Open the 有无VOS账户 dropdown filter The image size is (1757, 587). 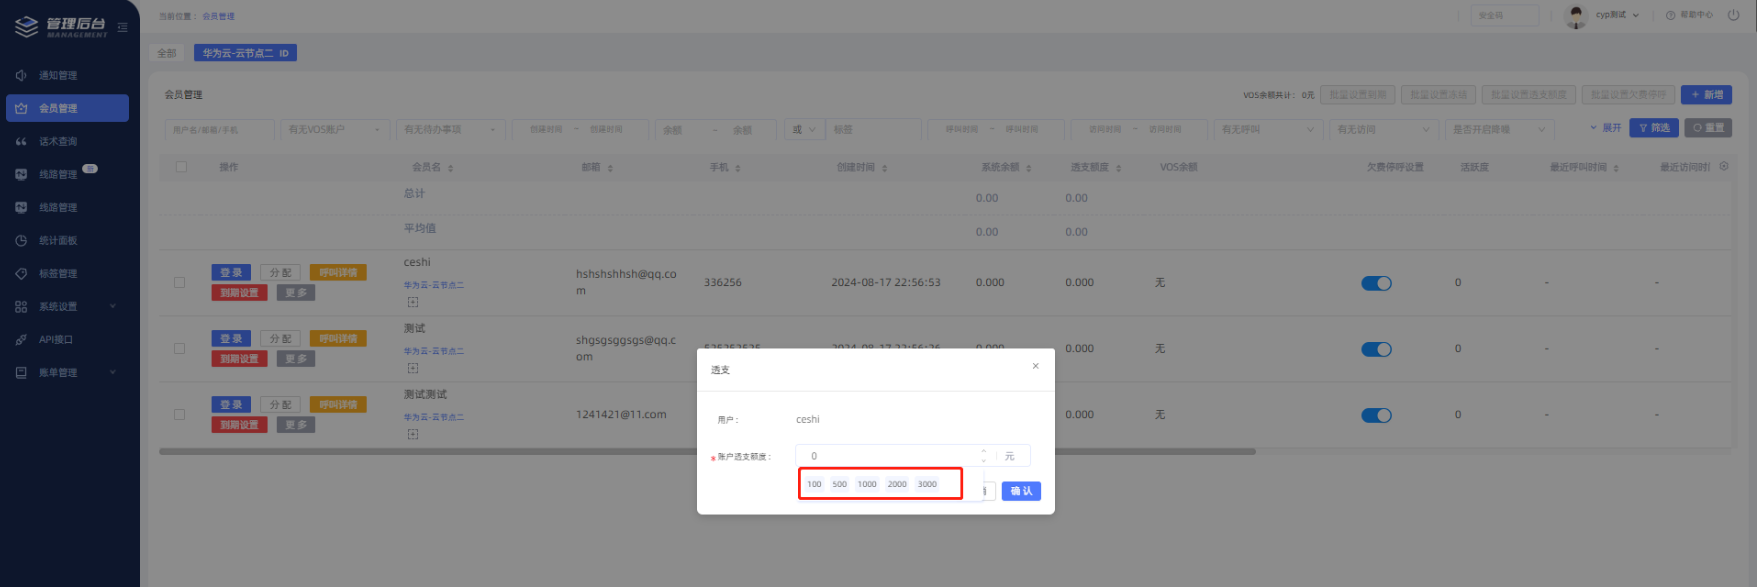click(x=335, y=129)
